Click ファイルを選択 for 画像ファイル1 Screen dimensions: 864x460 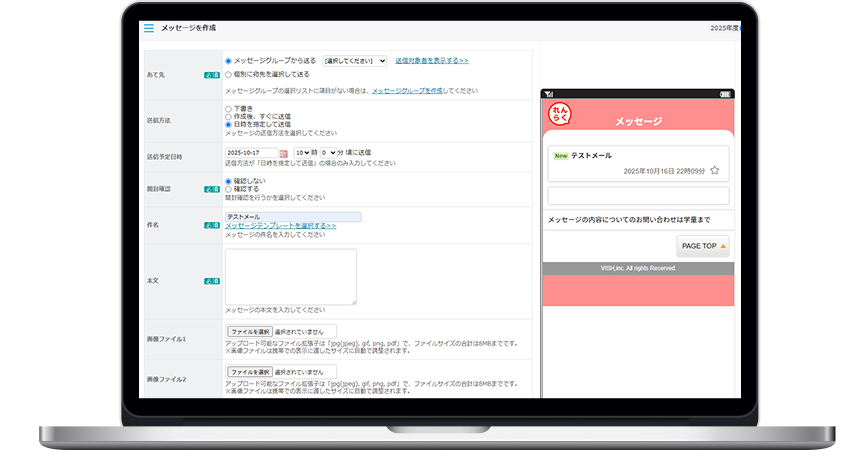coord(250,332)
